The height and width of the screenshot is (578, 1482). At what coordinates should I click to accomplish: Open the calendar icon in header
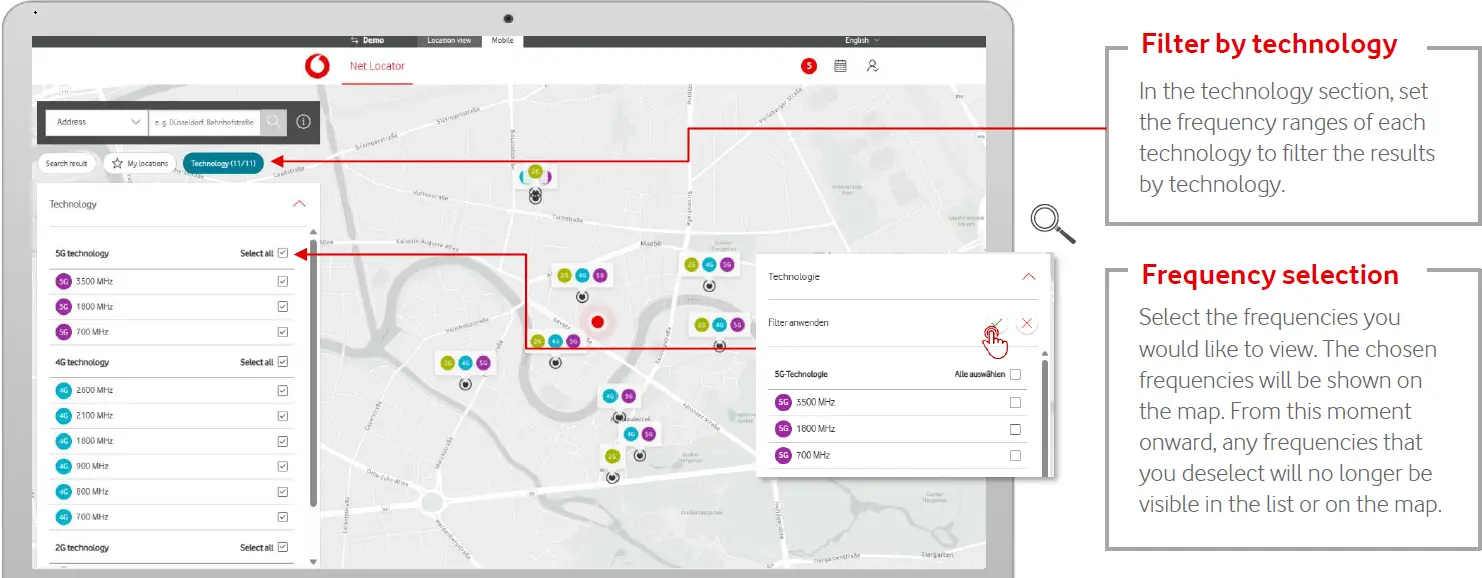(x=840, y=66)
